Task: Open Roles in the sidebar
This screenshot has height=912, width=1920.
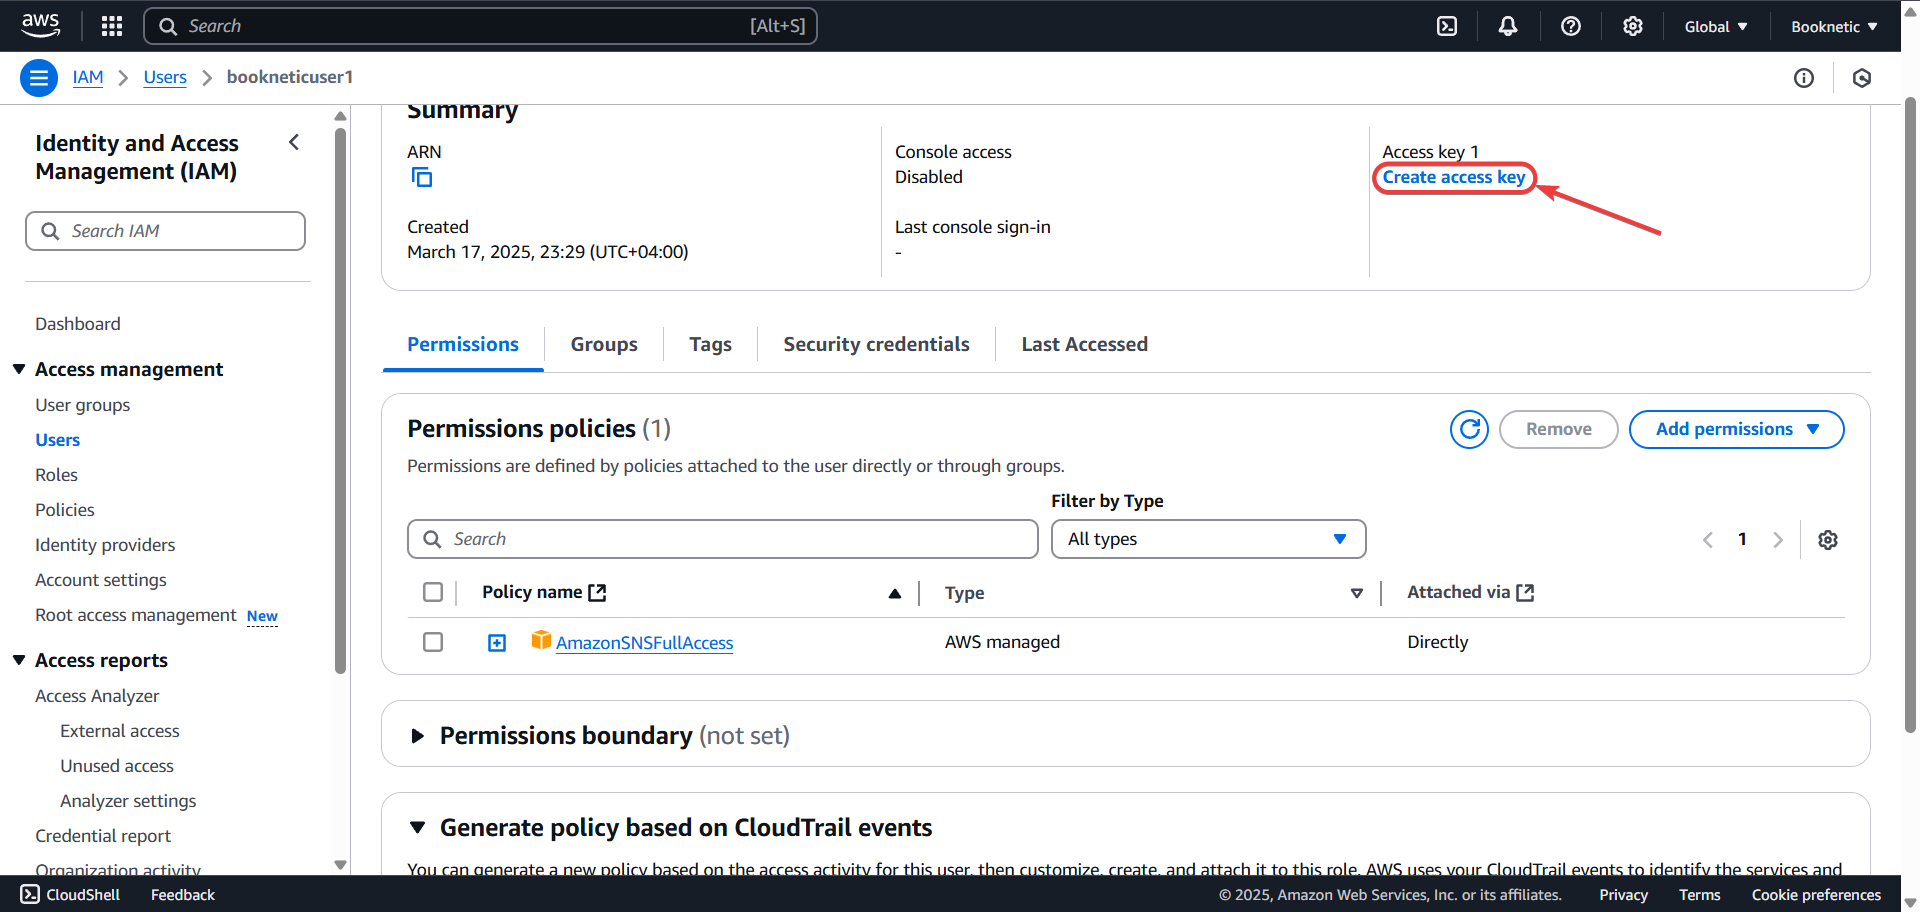Action: 56,475
